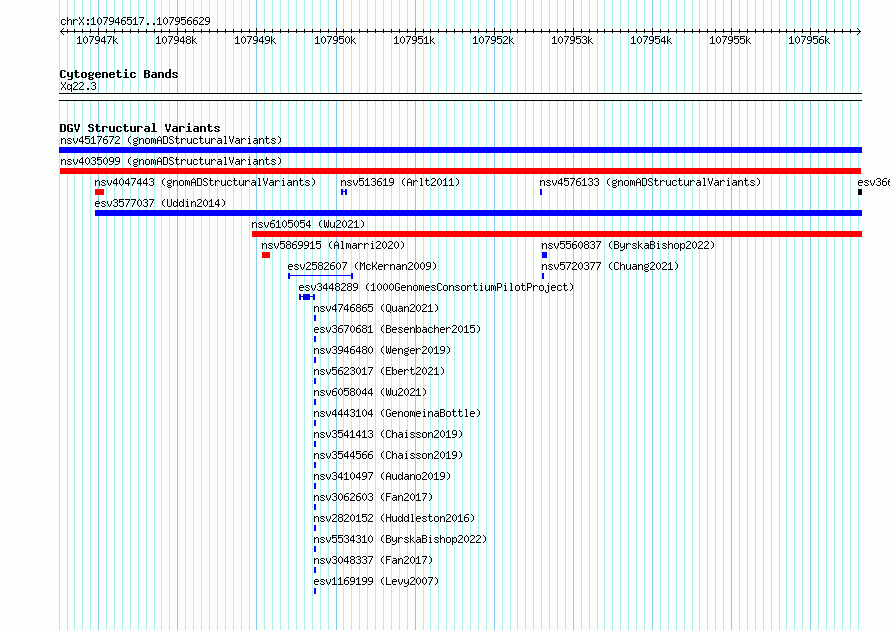The height and width of the screenshot is (630, 890).
Task: Open the nsv5623017 (Ebert2021) label
Action: pos(379,371)
